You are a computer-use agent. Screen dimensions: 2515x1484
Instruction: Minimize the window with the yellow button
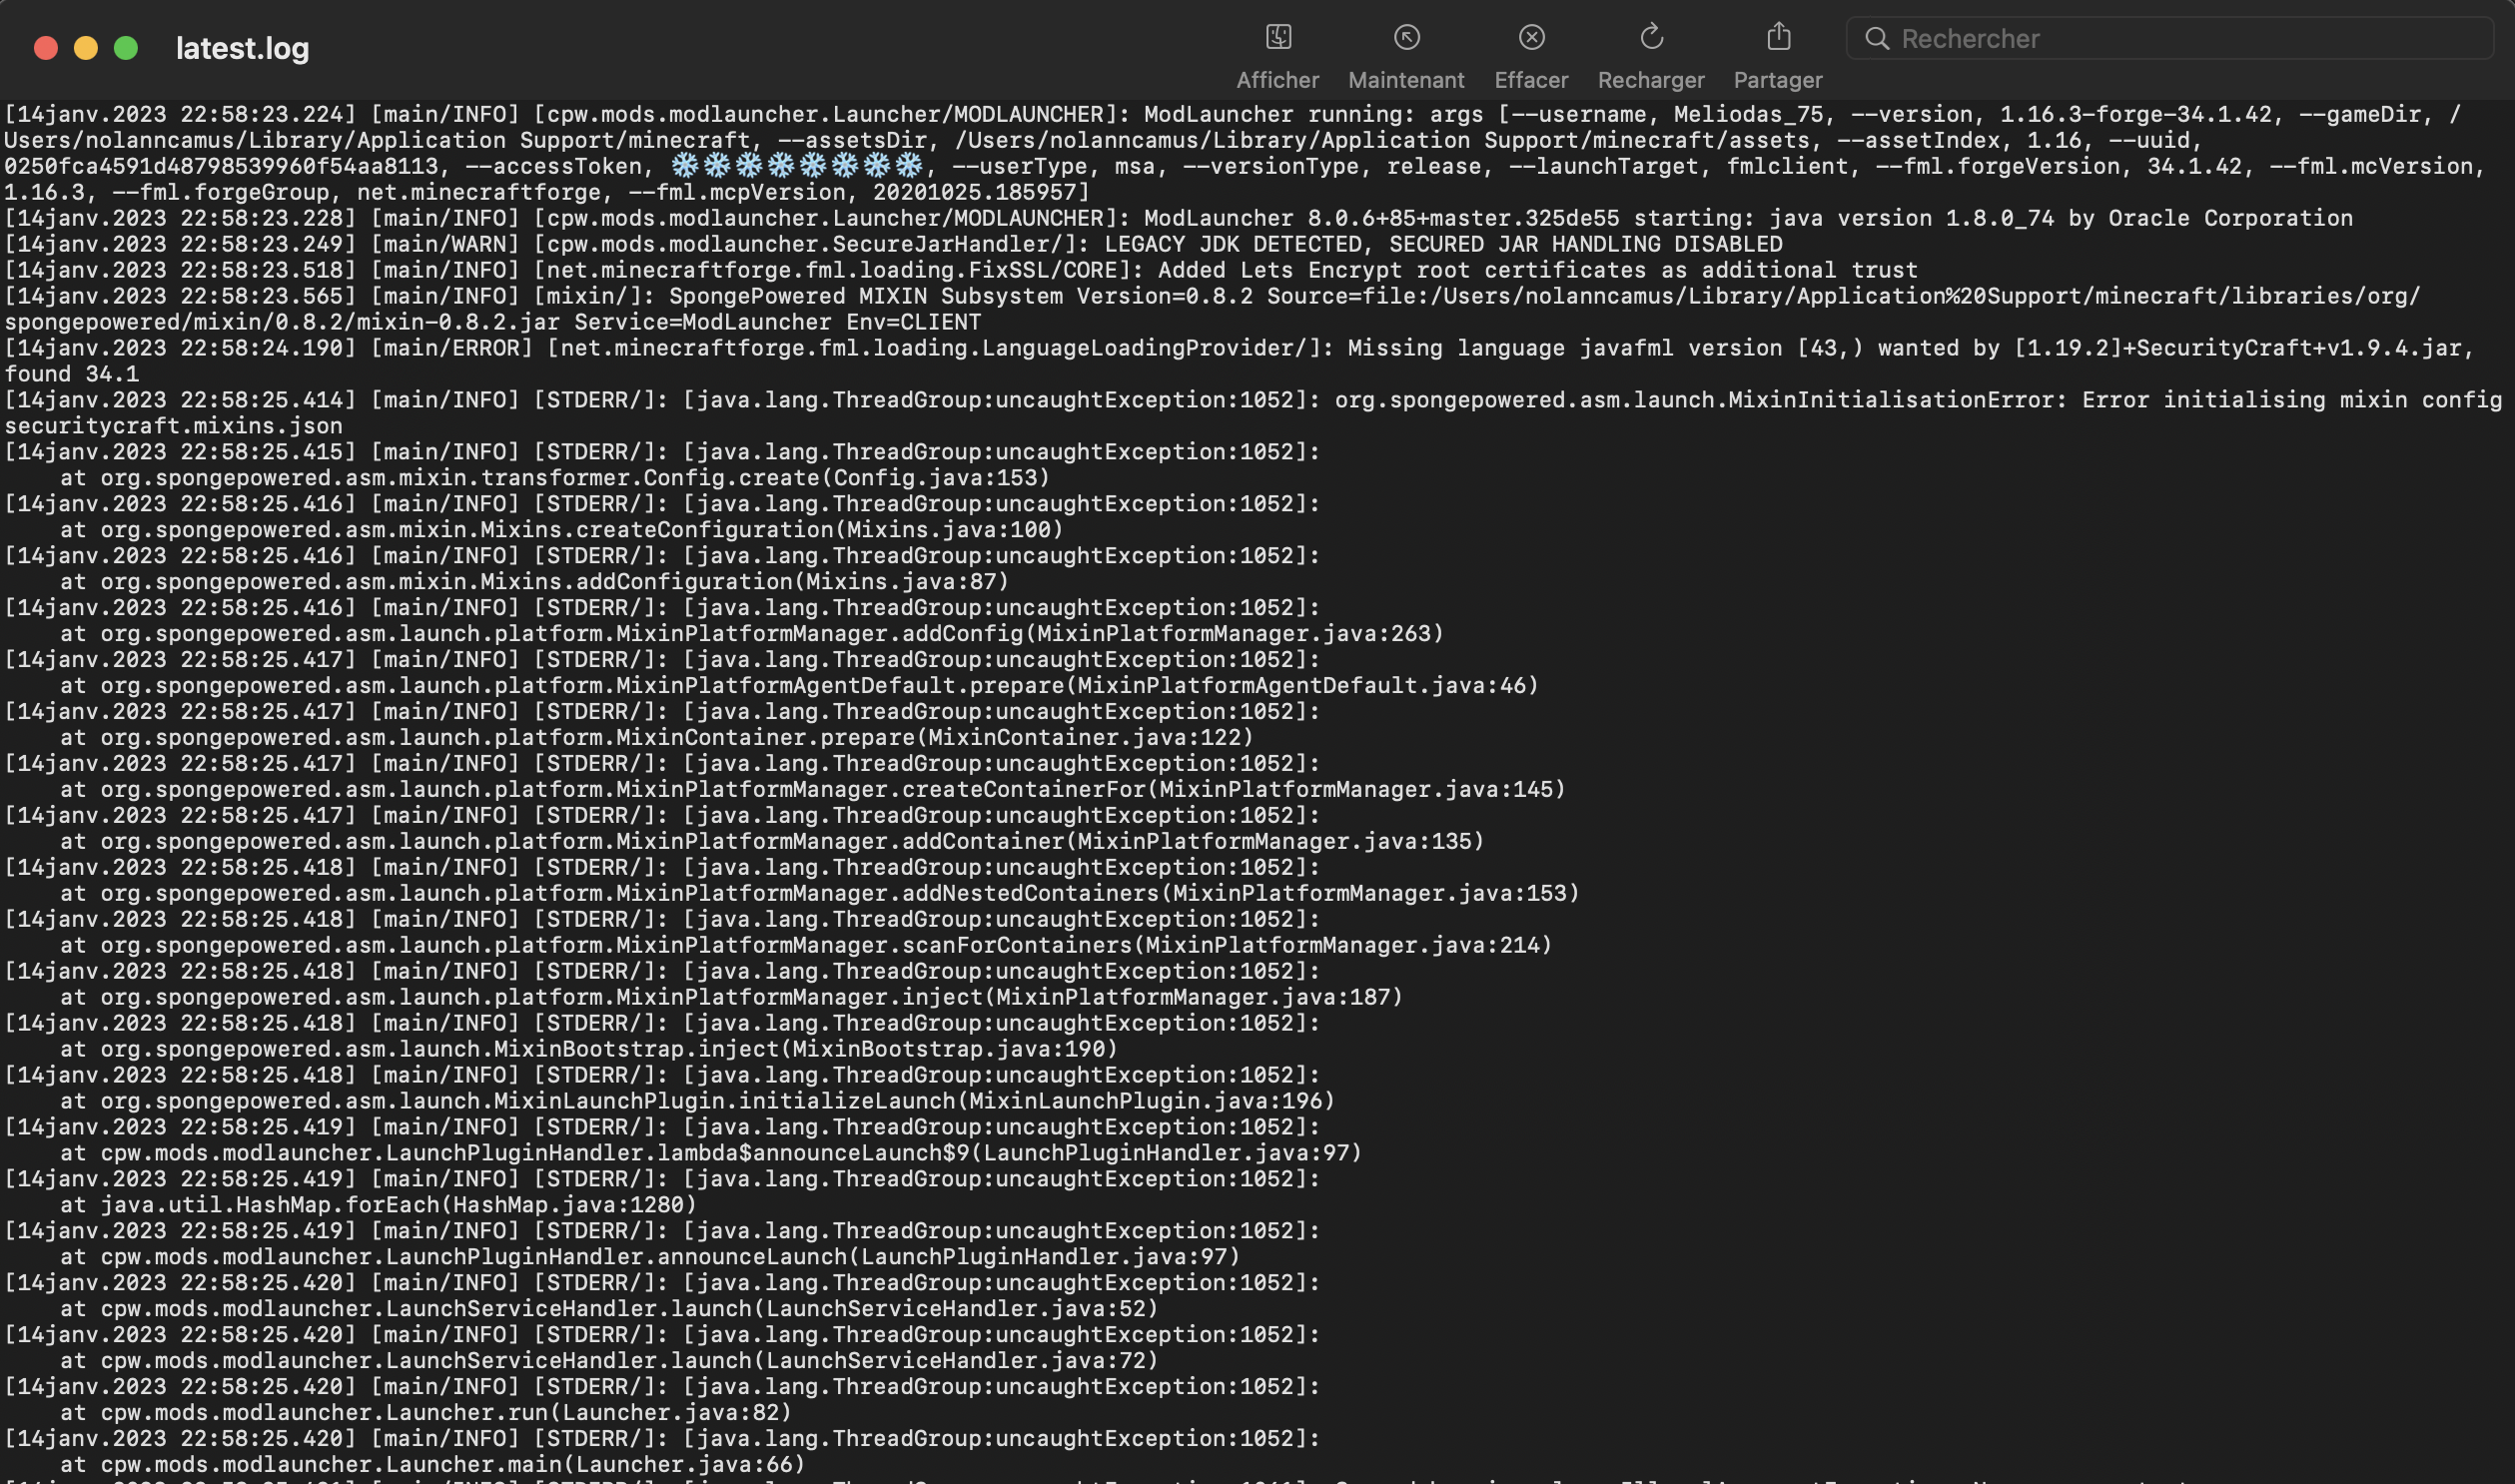[86, 48]
